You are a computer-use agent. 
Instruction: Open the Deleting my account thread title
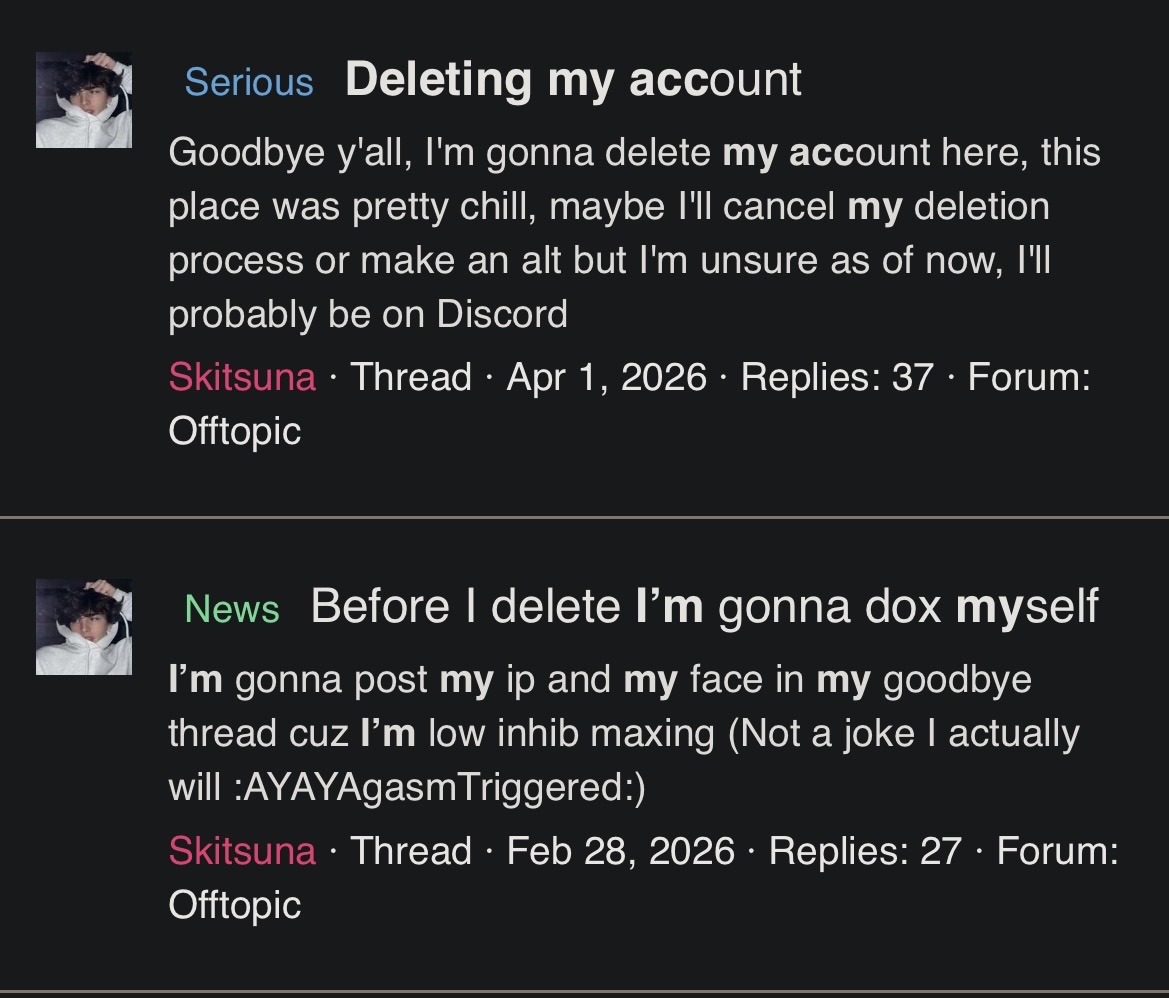(573, 80)
